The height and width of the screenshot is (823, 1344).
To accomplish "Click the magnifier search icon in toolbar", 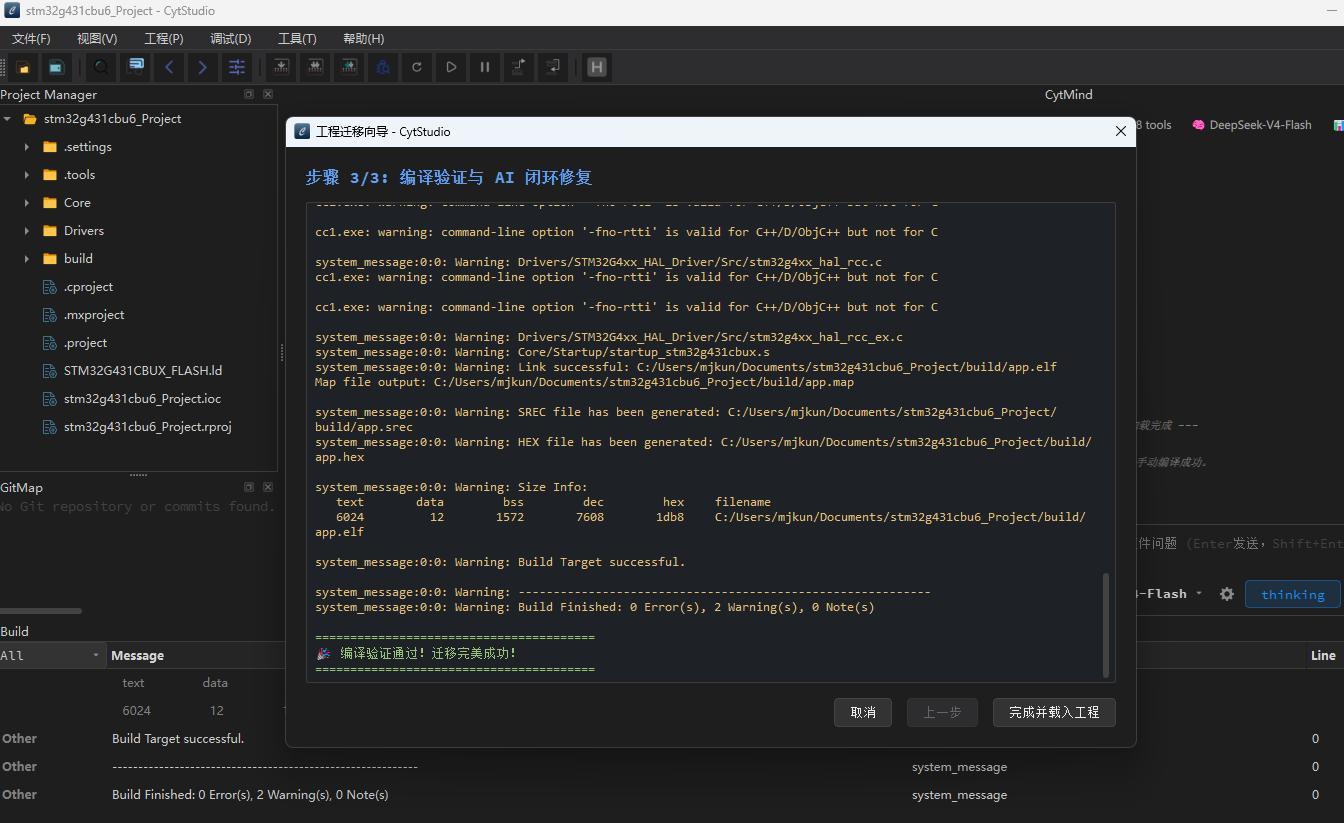I will tap(101, 67).
